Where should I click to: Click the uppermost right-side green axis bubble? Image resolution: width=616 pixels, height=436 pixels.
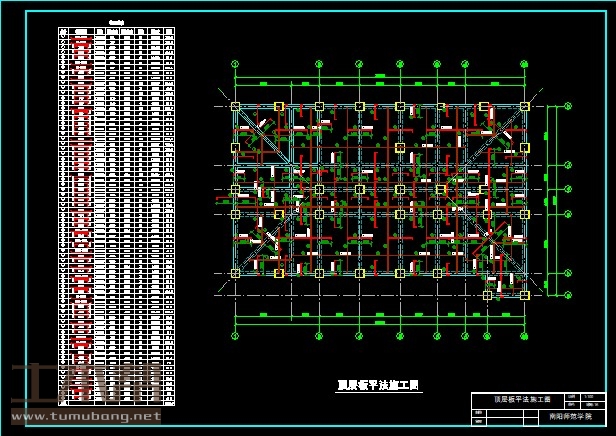click(567, 107)
